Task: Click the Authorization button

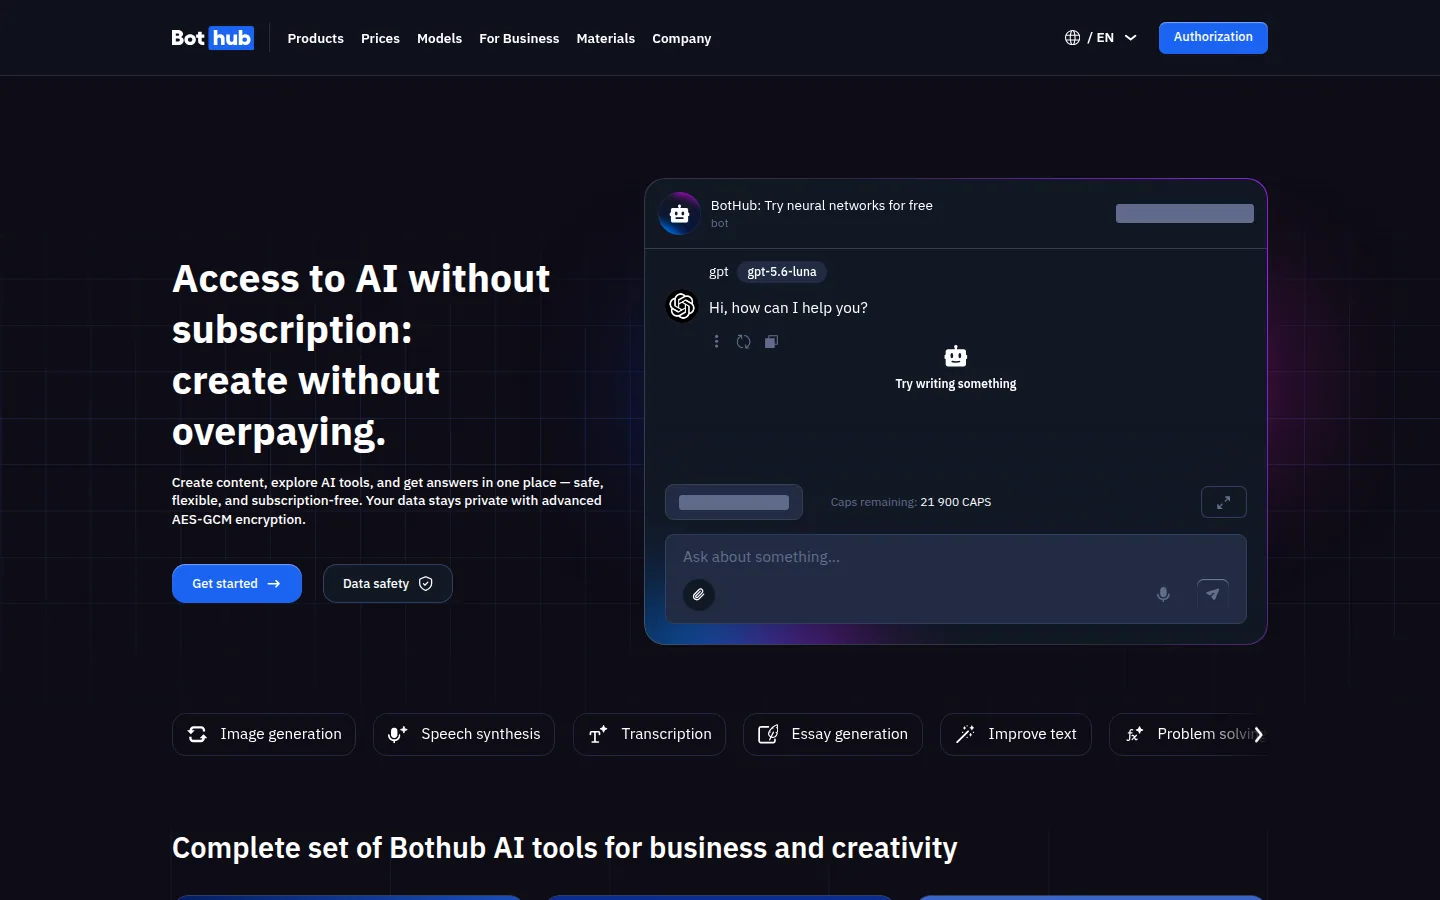Action: click(x=1213, y=38)
